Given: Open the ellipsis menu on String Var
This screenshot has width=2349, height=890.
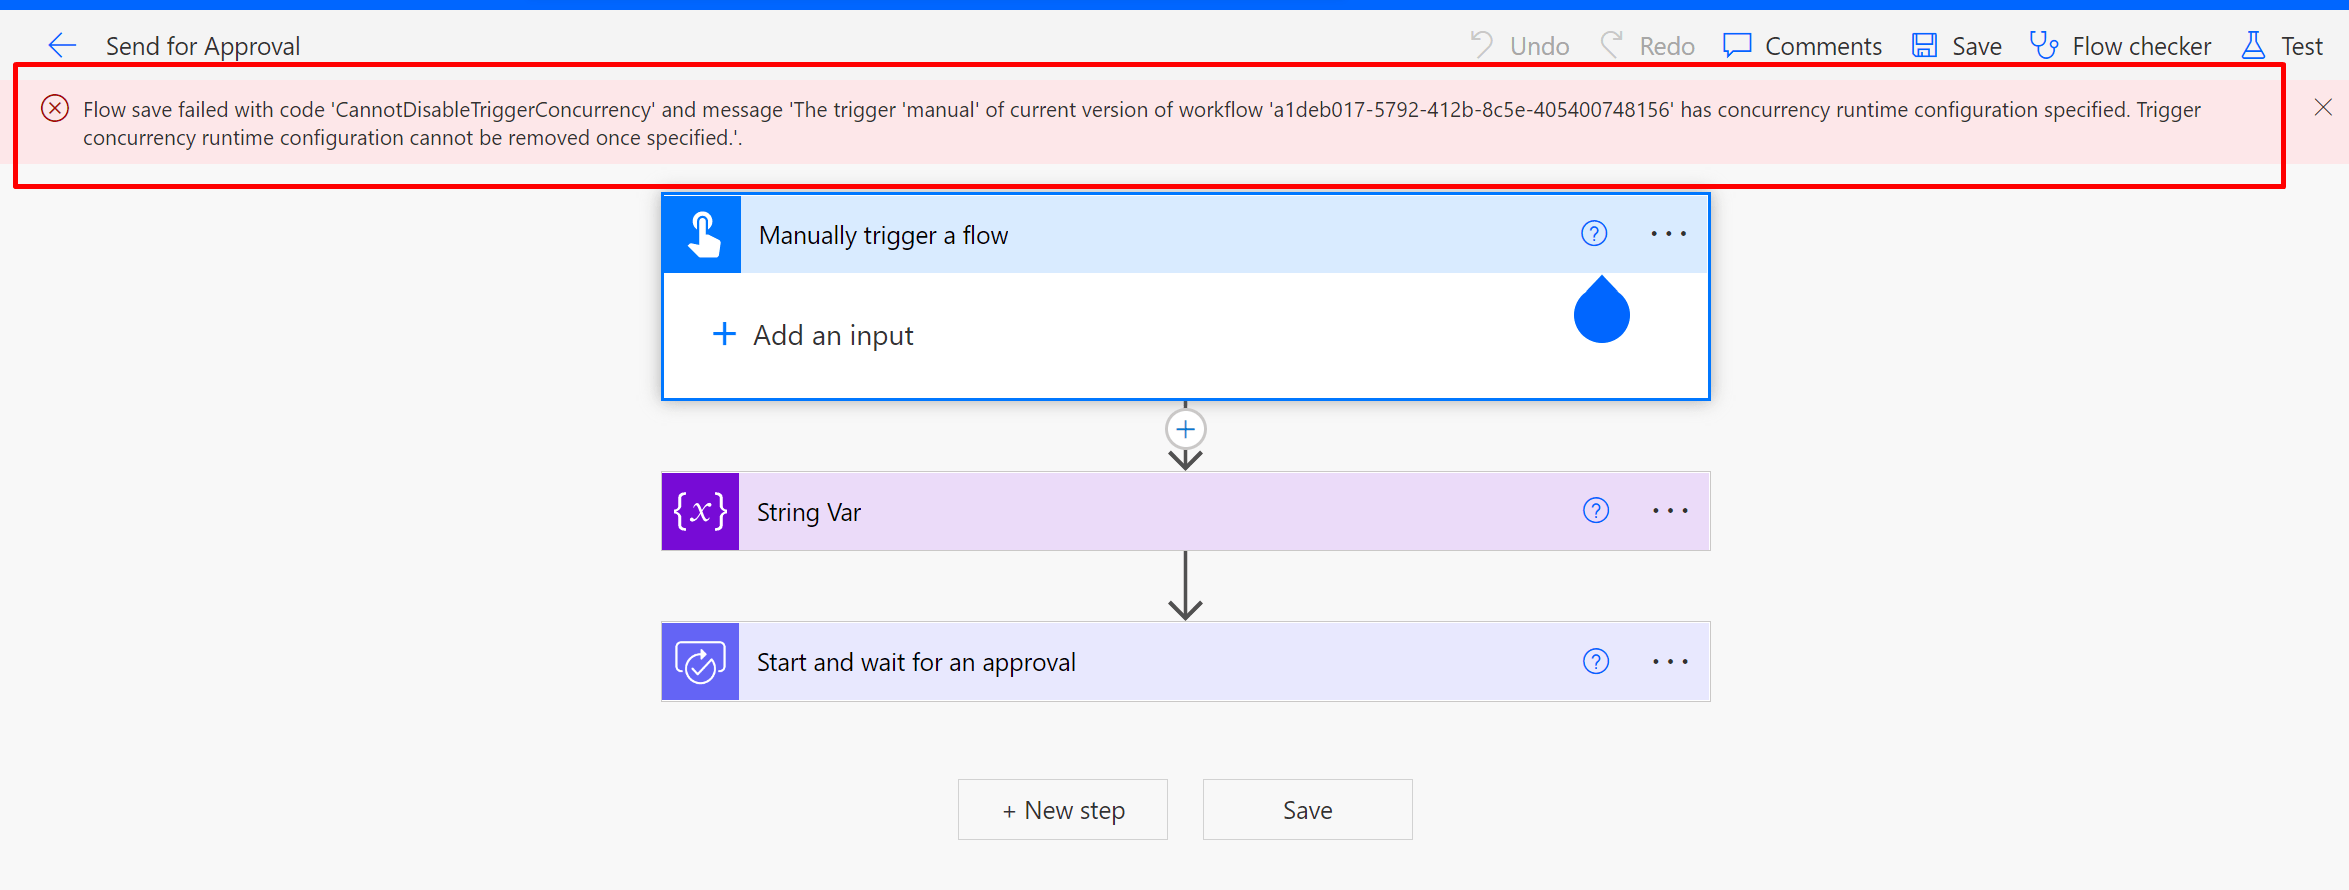Looking at the screenshot, I should click(1669, 511).
